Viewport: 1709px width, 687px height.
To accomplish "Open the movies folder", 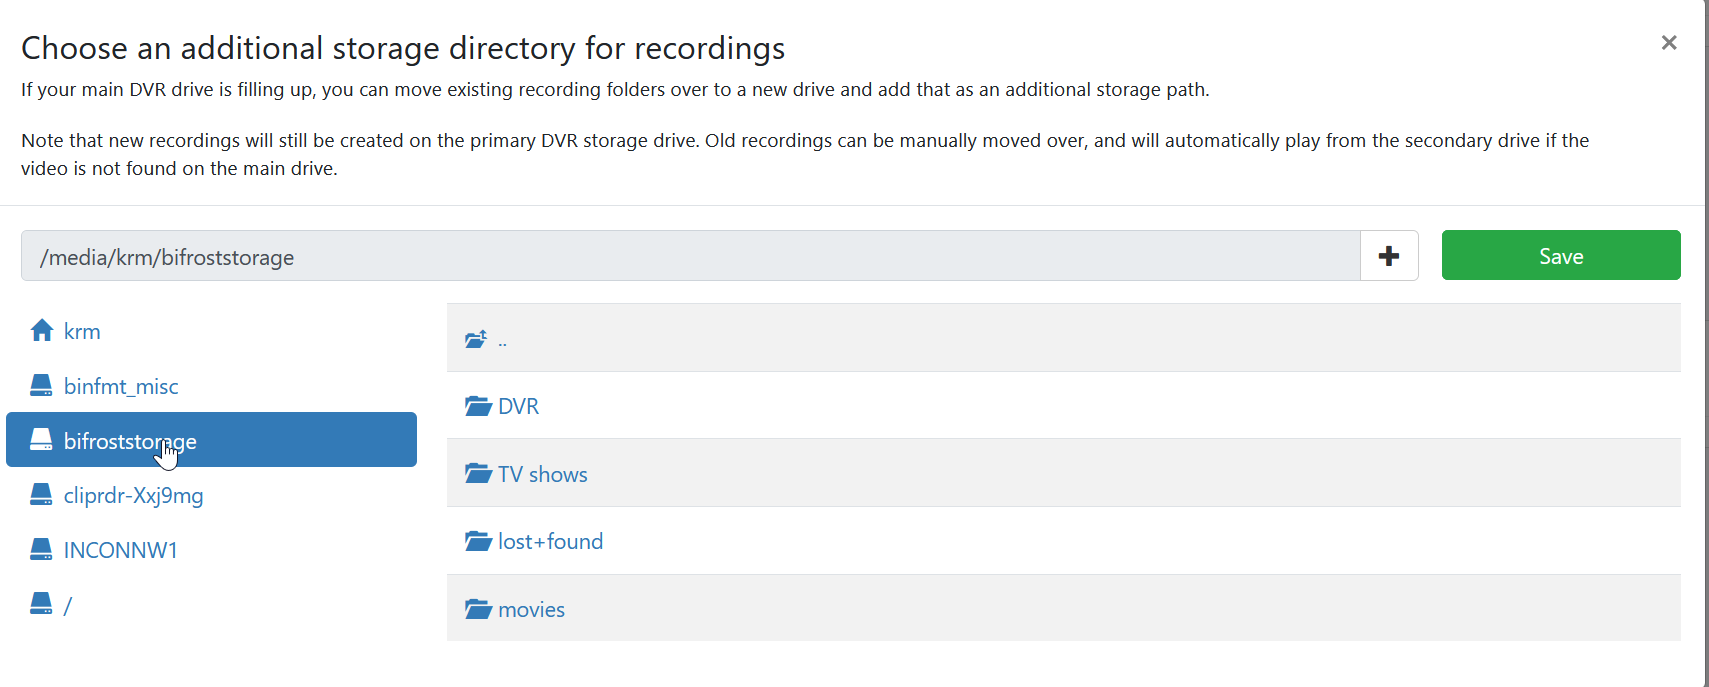I will (532, 610).
